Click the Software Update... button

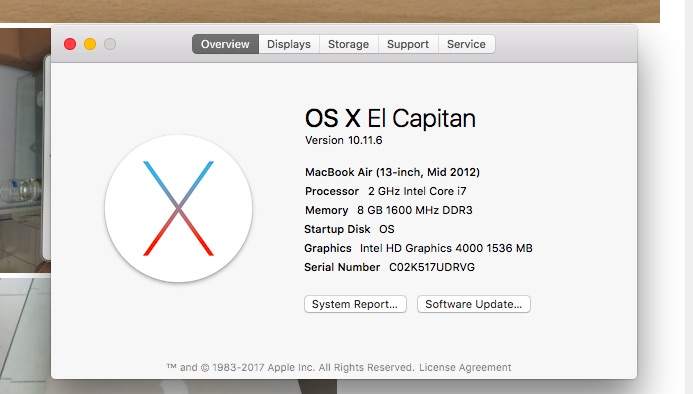pos(474,304)
